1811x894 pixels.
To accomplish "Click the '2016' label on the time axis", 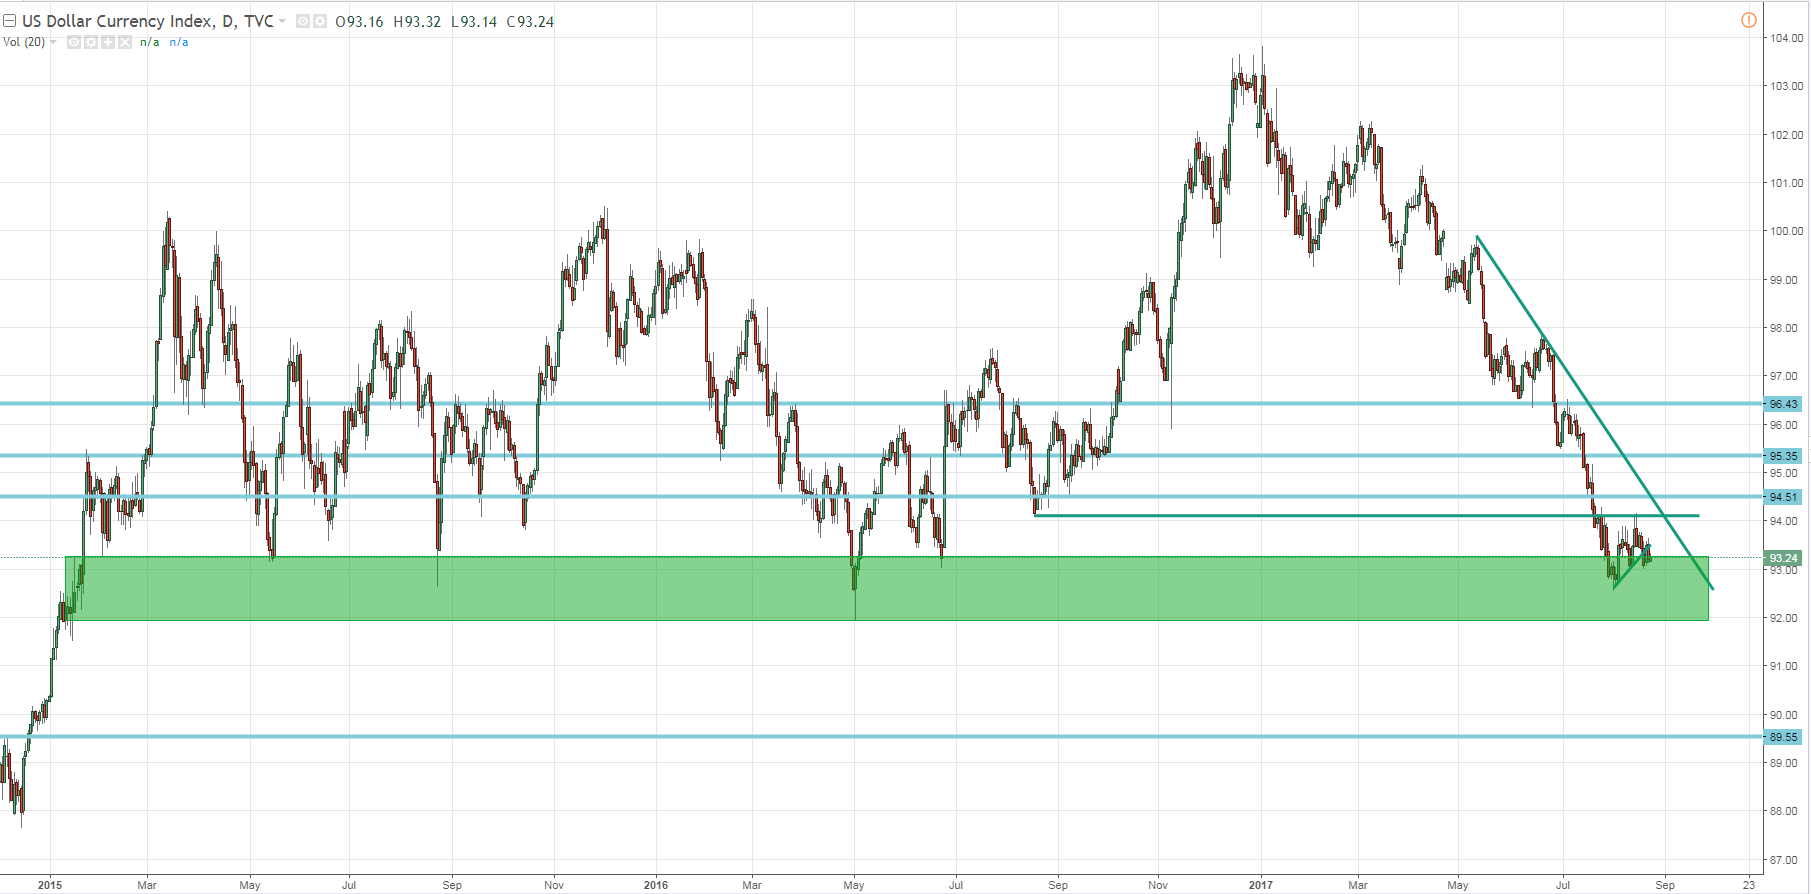I will 656,885.
